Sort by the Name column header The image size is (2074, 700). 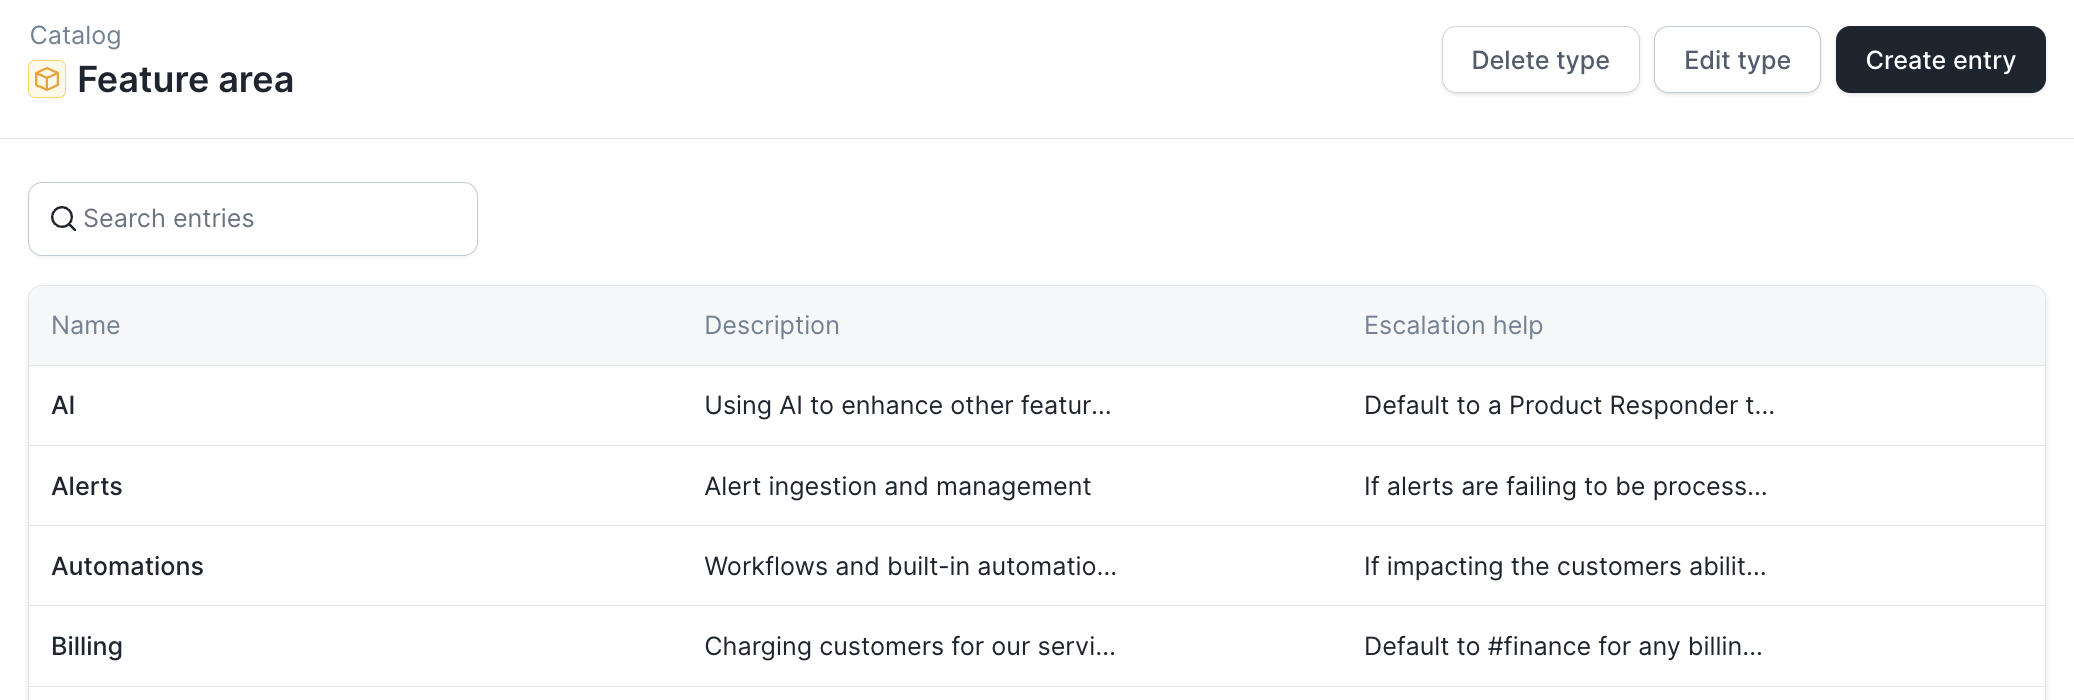coord(86,325)
